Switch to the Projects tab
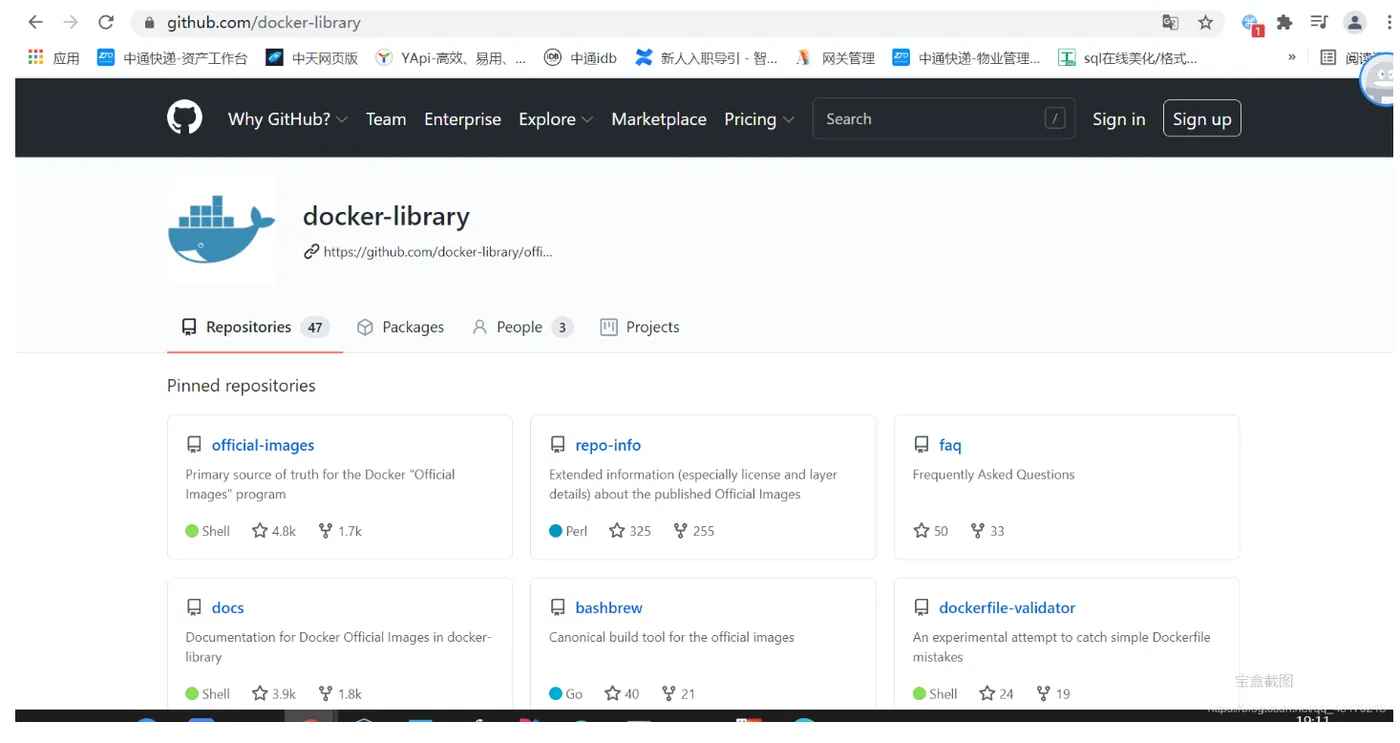Image resolution: width=1400 pixels, height=743 pixels. (x=640, y=327)
